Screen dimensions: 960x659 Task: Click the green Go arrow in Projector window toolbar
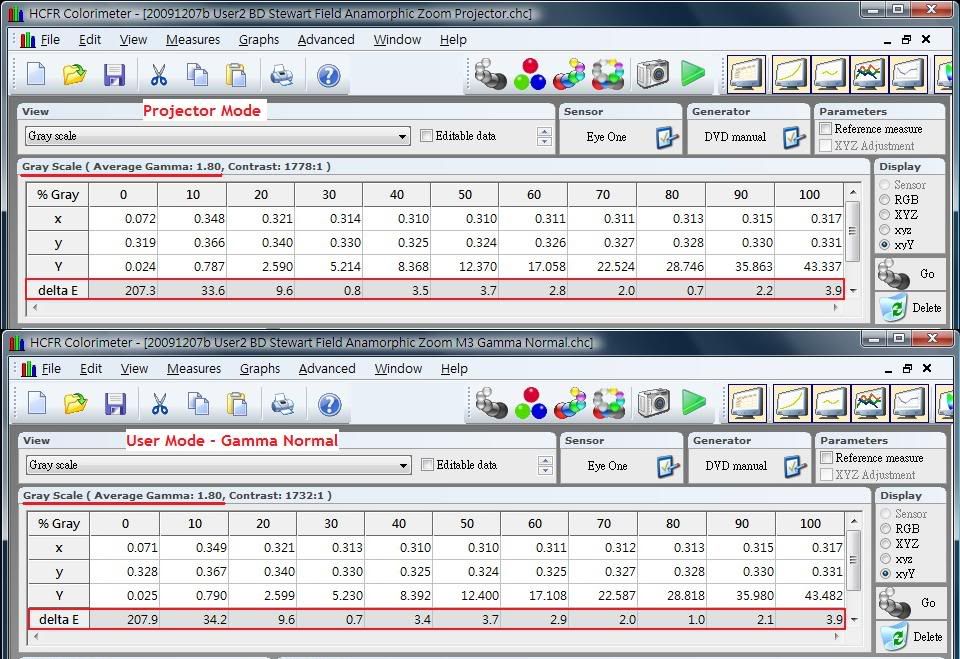click(693, 74)
